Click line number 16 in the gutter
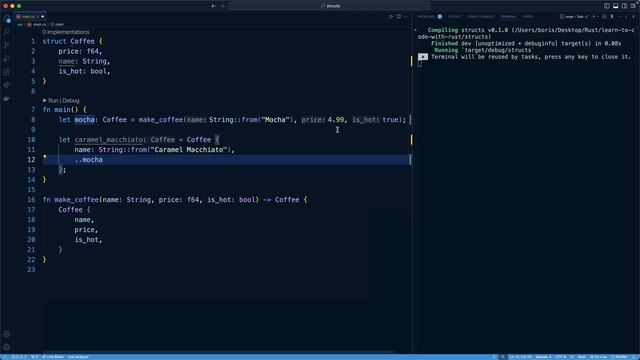This screenshot has width=640, height=360. [x=31, y=200]
